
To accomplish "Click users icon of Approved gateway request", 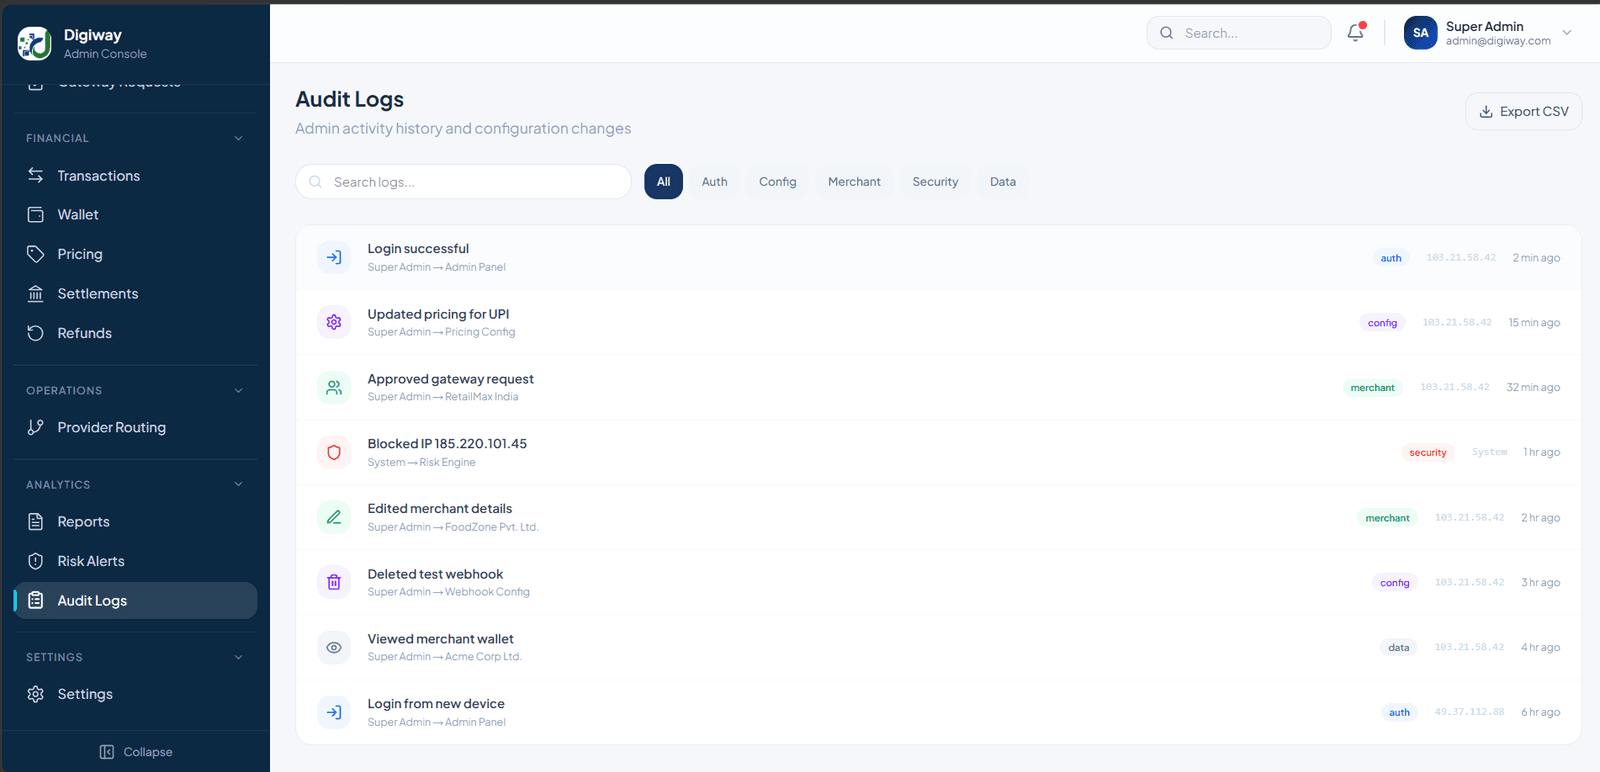I will (334, 387).
